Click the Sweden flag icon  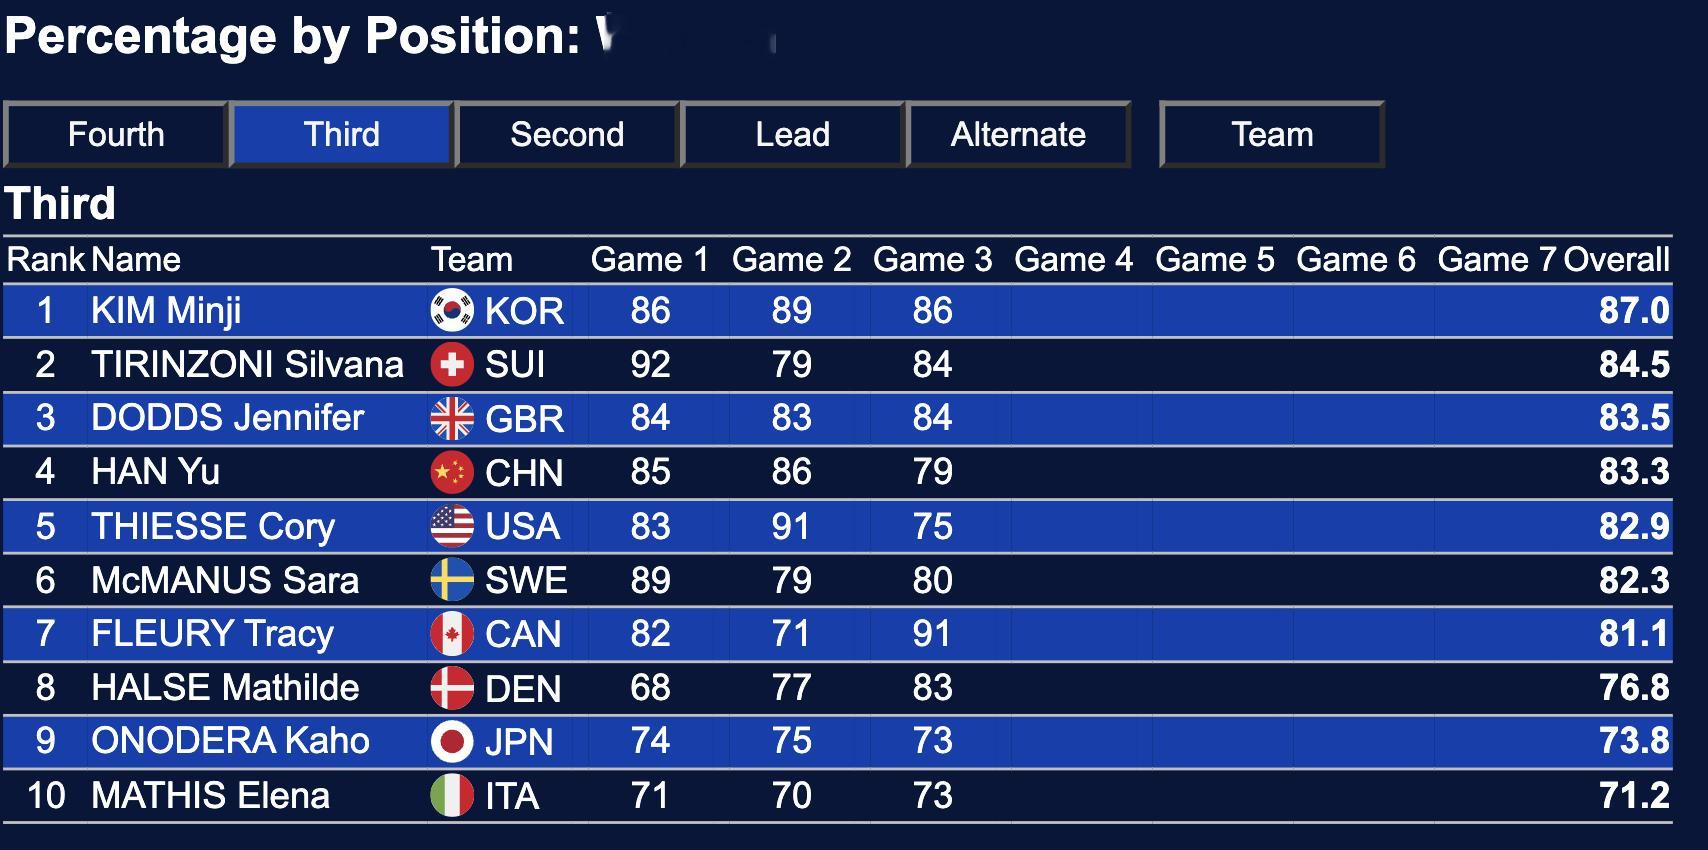click(x=452, y=580)
